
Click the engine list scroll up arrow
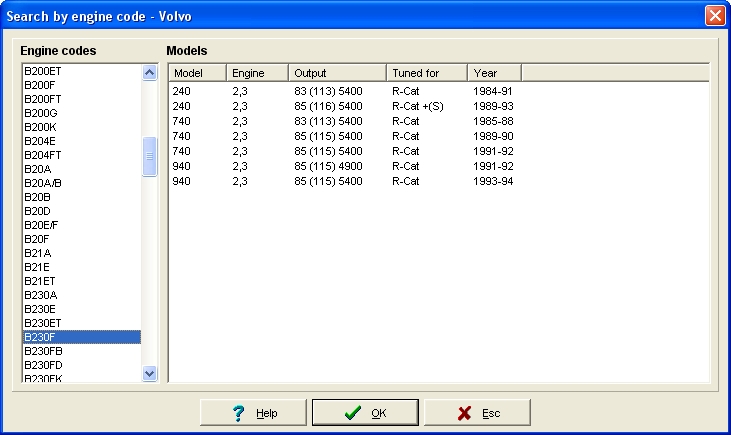point(149,72)
